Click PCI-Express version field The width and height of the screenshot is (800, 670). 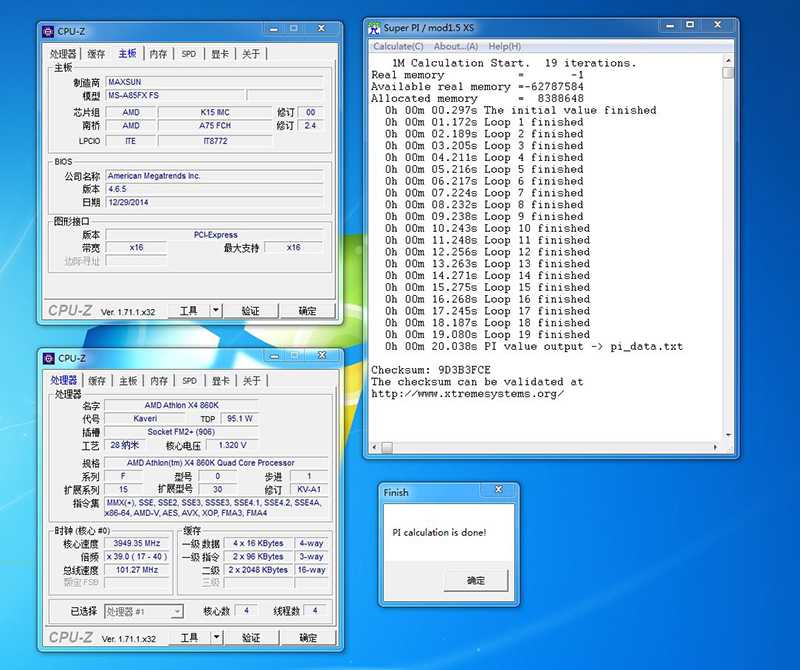click(215, 235)
